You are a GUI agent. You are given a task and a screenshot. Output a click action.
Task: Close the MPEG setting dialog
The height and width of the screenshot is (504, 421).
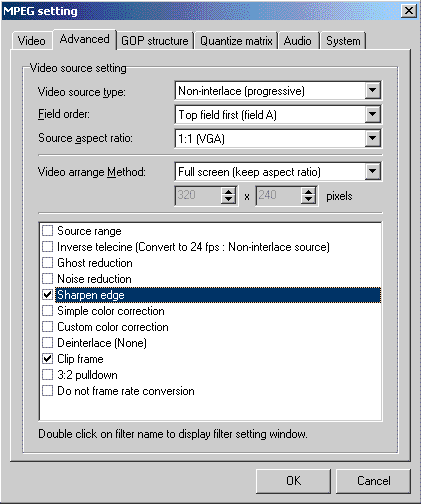[409, 11]
